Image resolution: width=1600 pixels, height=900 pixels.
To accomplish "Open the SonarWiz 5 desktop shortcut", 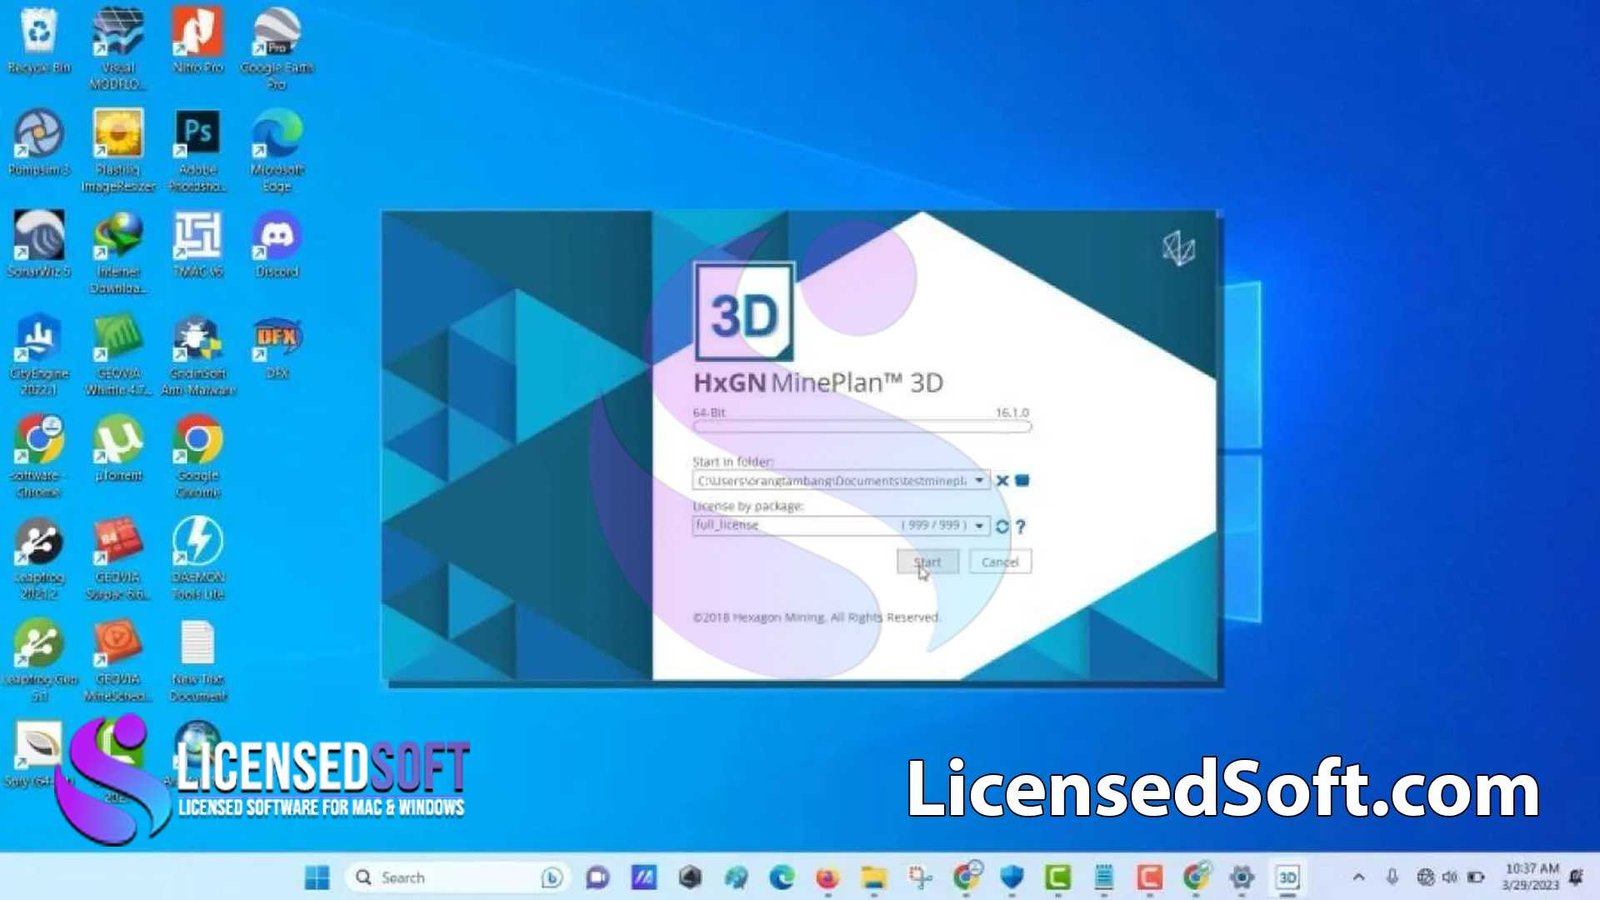I will [39, 244].
